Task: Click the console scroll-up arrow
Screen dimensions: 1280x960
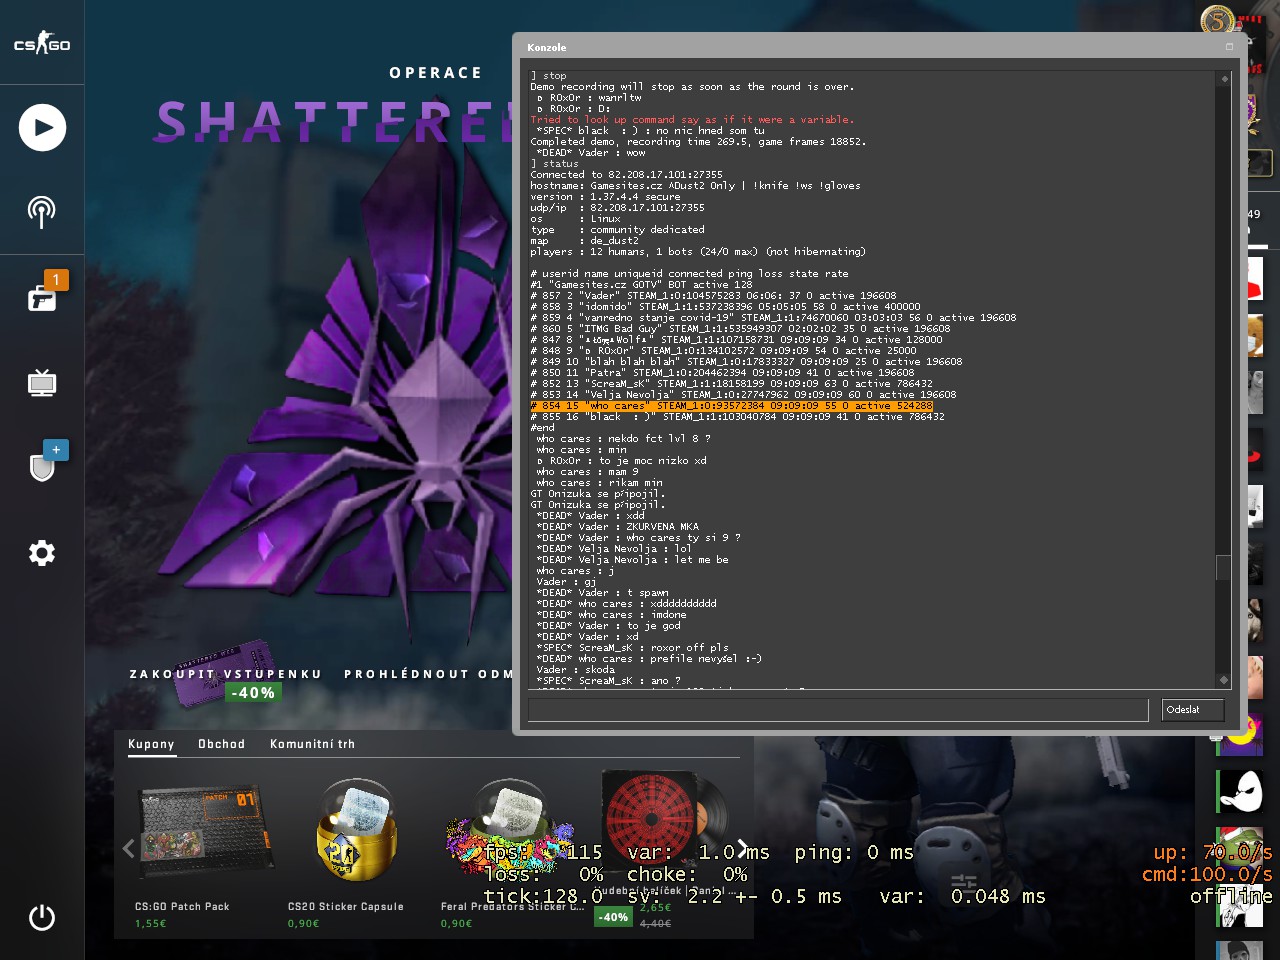Action: click(1224, 78)
